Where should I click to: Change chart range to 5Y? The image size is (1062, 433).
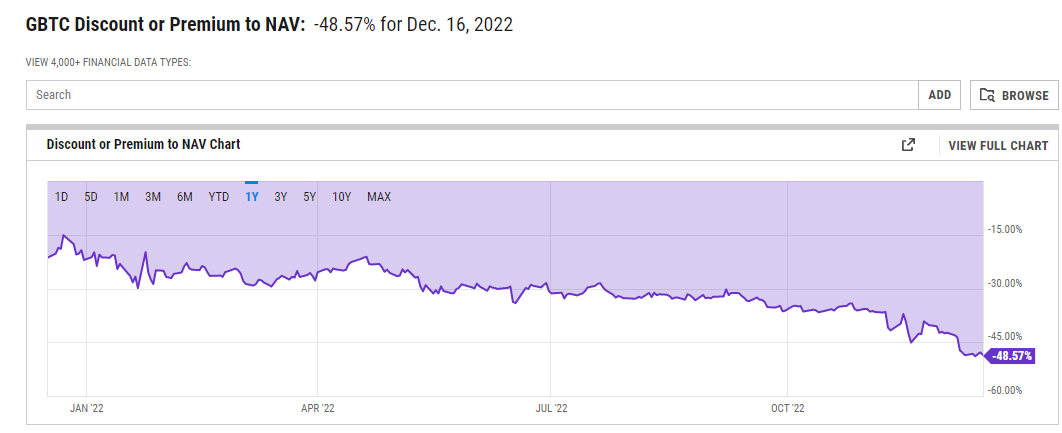coord(310,197)
